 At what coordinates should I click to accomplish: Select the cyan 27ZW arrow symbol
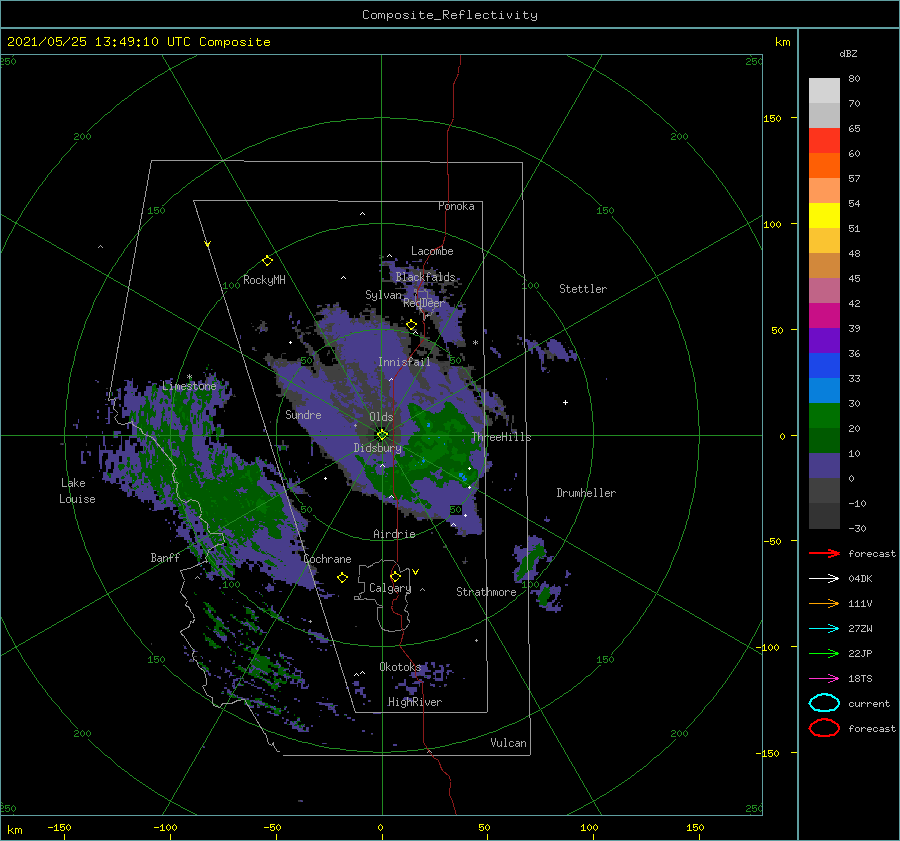point(824,629)
